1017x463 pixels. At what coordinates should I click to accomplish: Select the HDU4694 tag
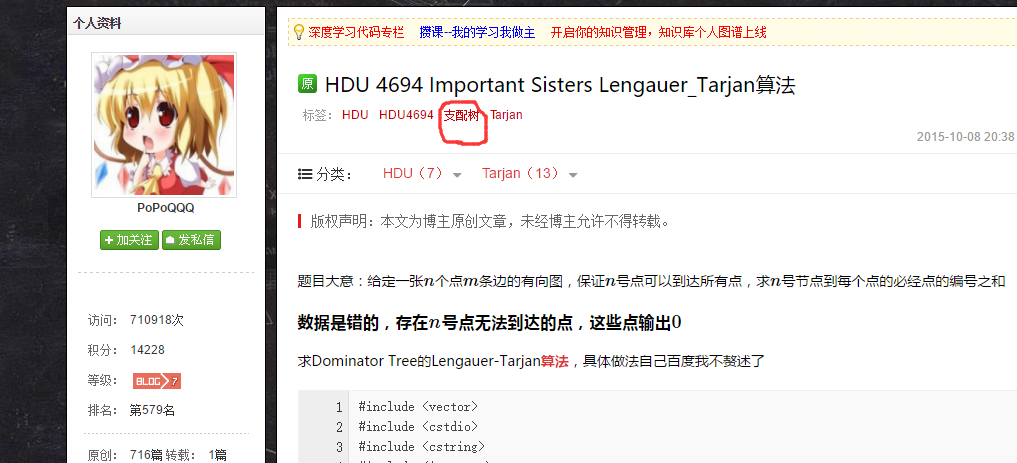coord(406,115)
